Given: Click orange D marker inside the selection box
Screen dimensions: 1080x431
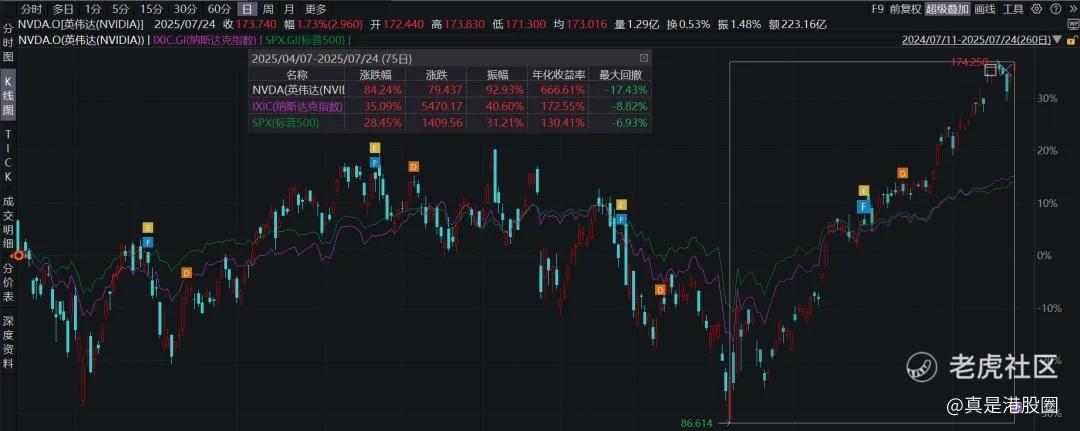Looking at the screenshot, I should tap(902, 173).
